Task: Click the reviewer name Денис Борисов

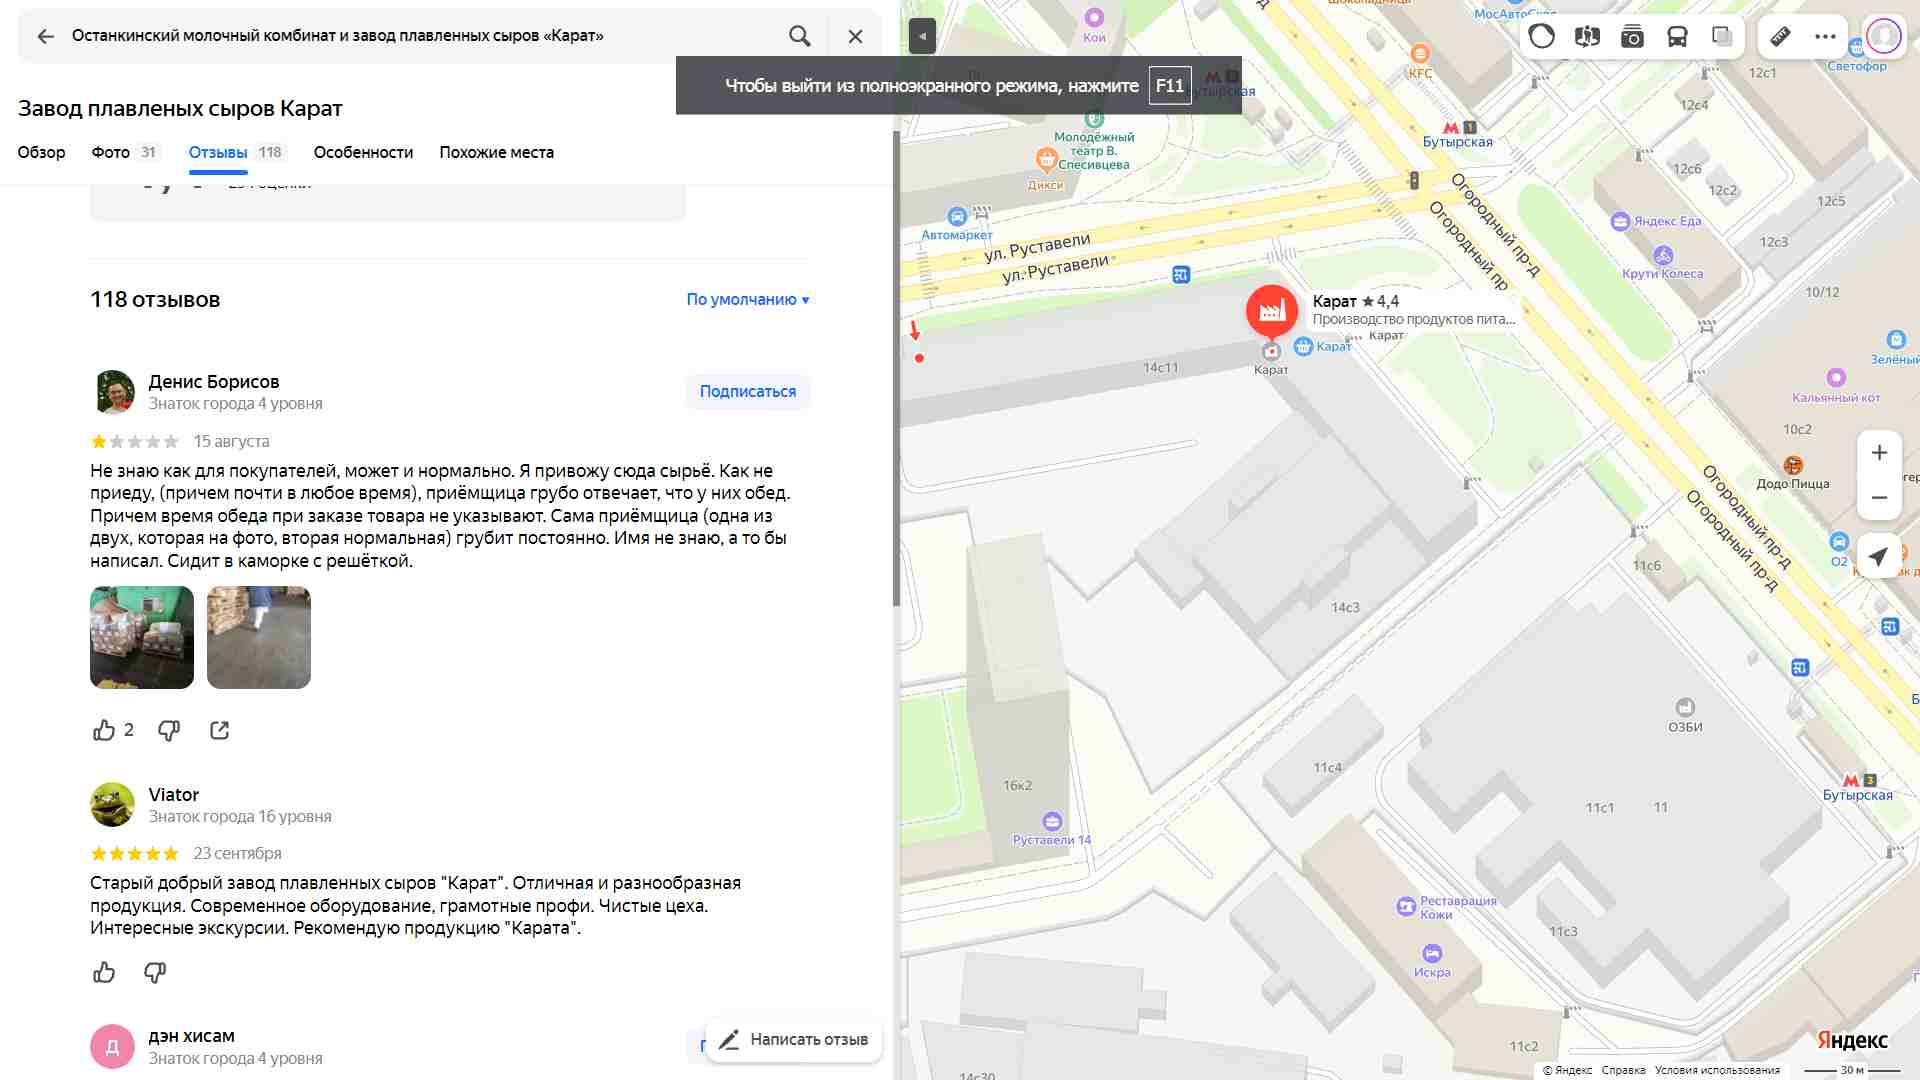Action: [214, 381]
